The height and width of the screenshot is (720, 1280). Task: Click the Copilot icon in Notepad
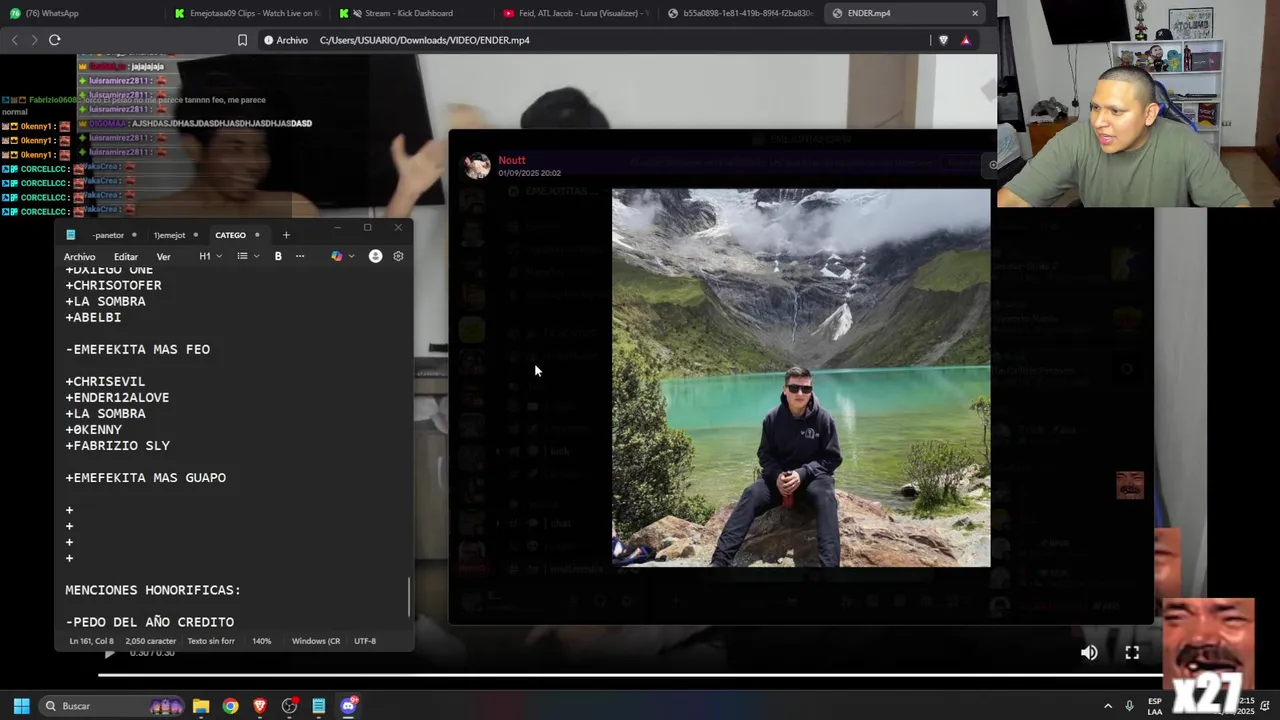[x=336, y=256]
